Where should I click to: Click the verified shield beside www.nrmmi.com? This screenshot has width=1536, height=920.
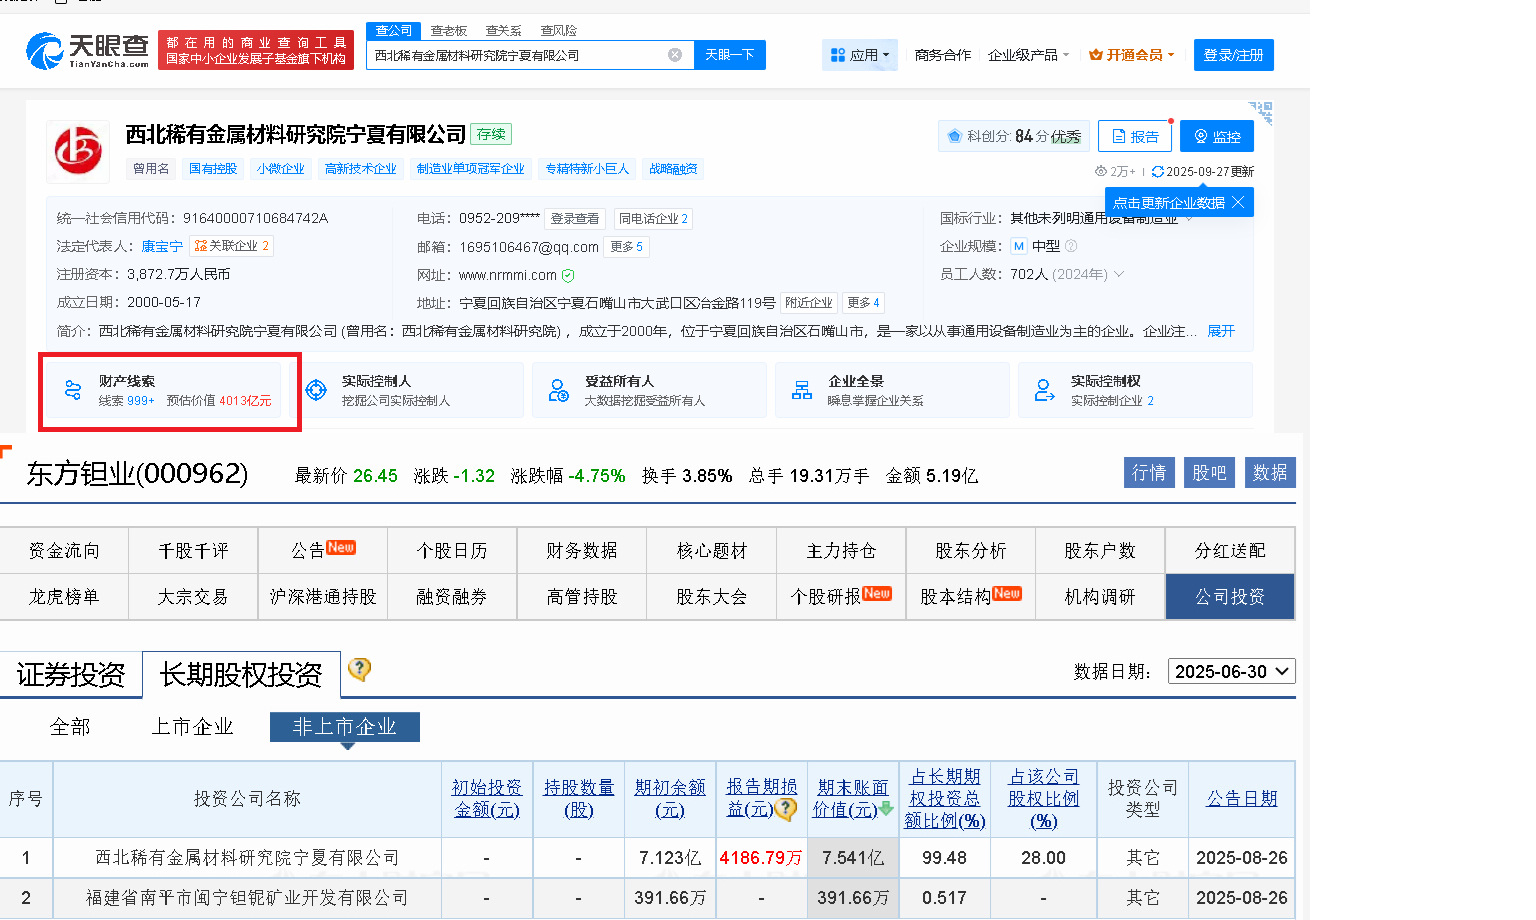568,275
